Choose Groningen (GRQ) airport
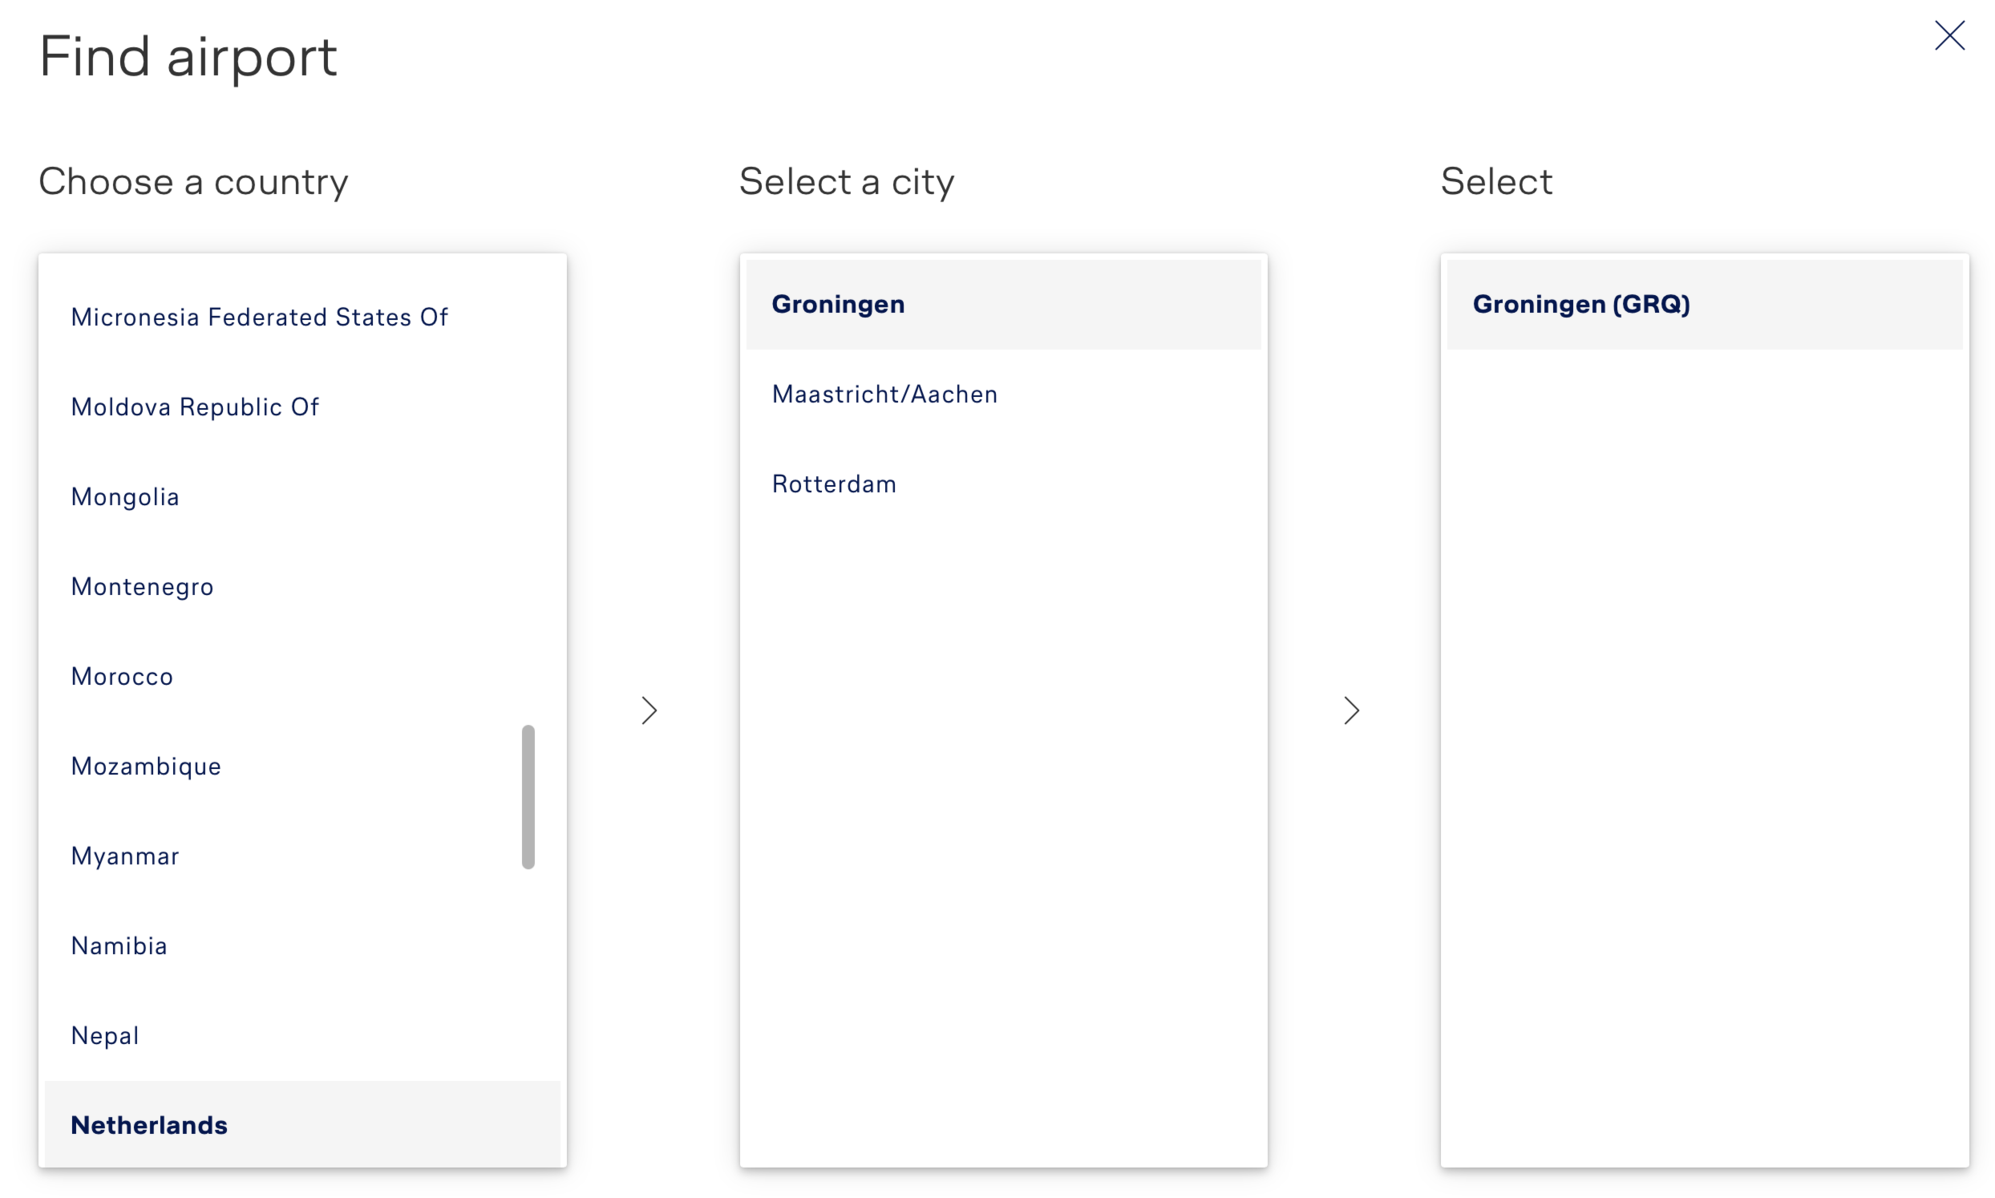 coord(1704,305)
